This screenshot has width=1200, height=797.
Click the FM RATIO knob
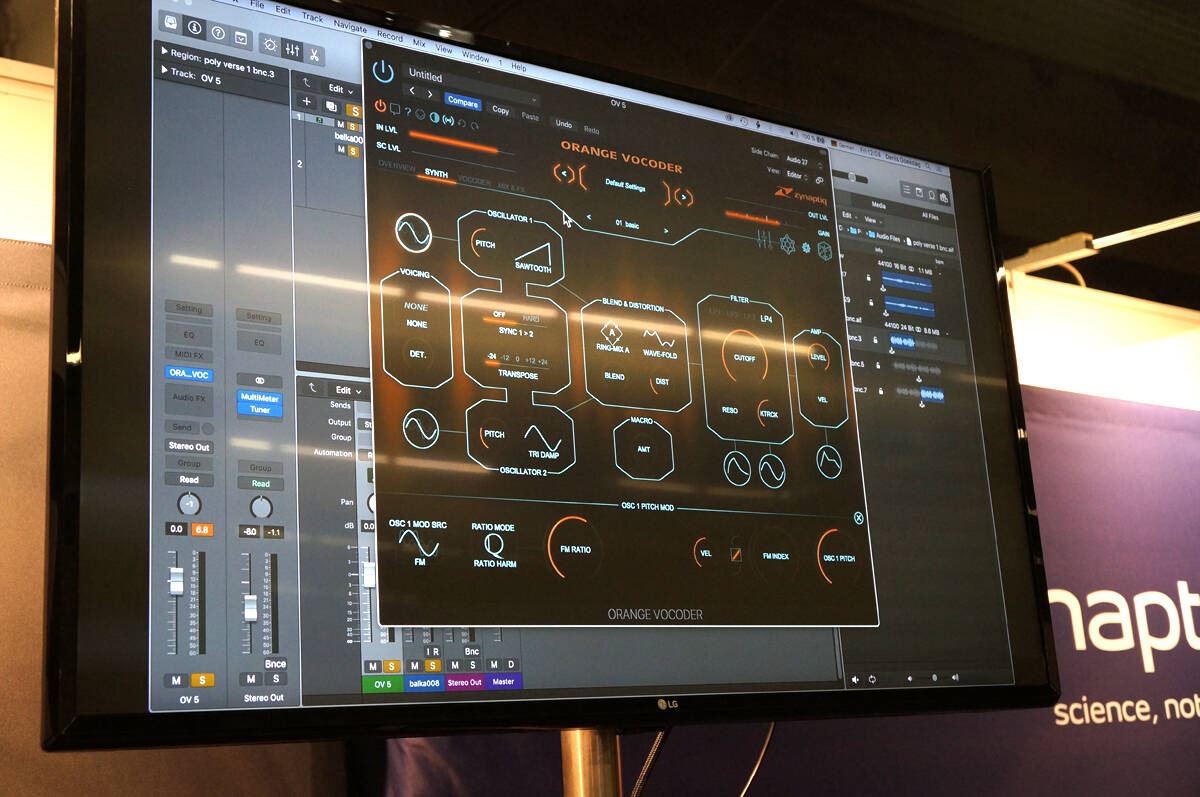point(574,550)
